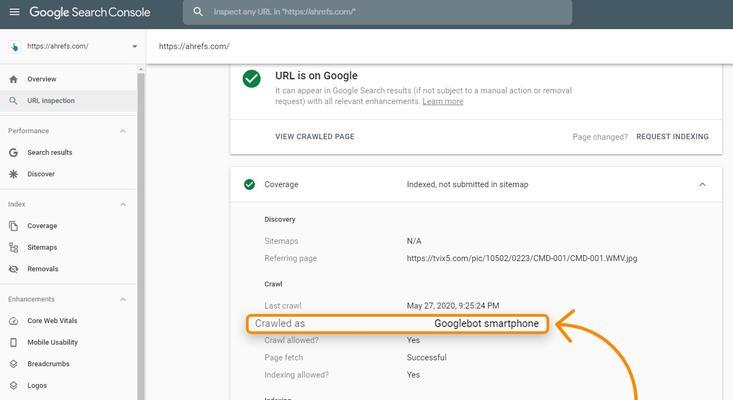Click the Removals crossed-eye icon

point(14,269)
